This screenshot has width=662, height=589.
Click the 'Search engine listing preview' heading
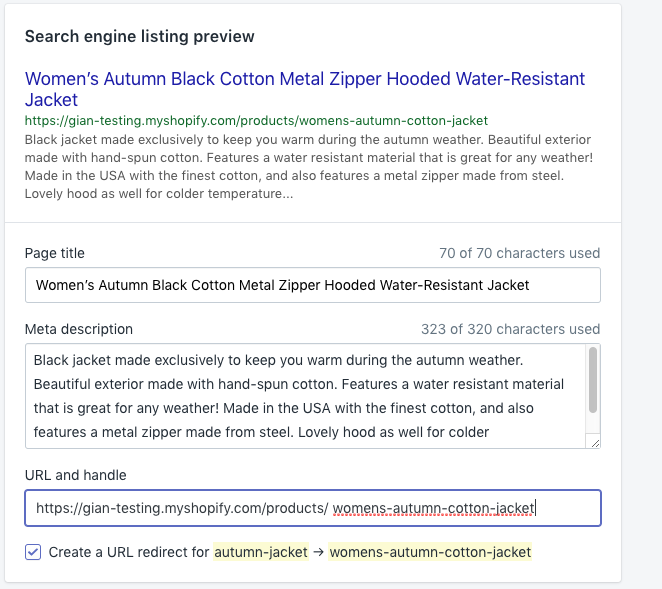pyautogui.click(x=139, y=36)
